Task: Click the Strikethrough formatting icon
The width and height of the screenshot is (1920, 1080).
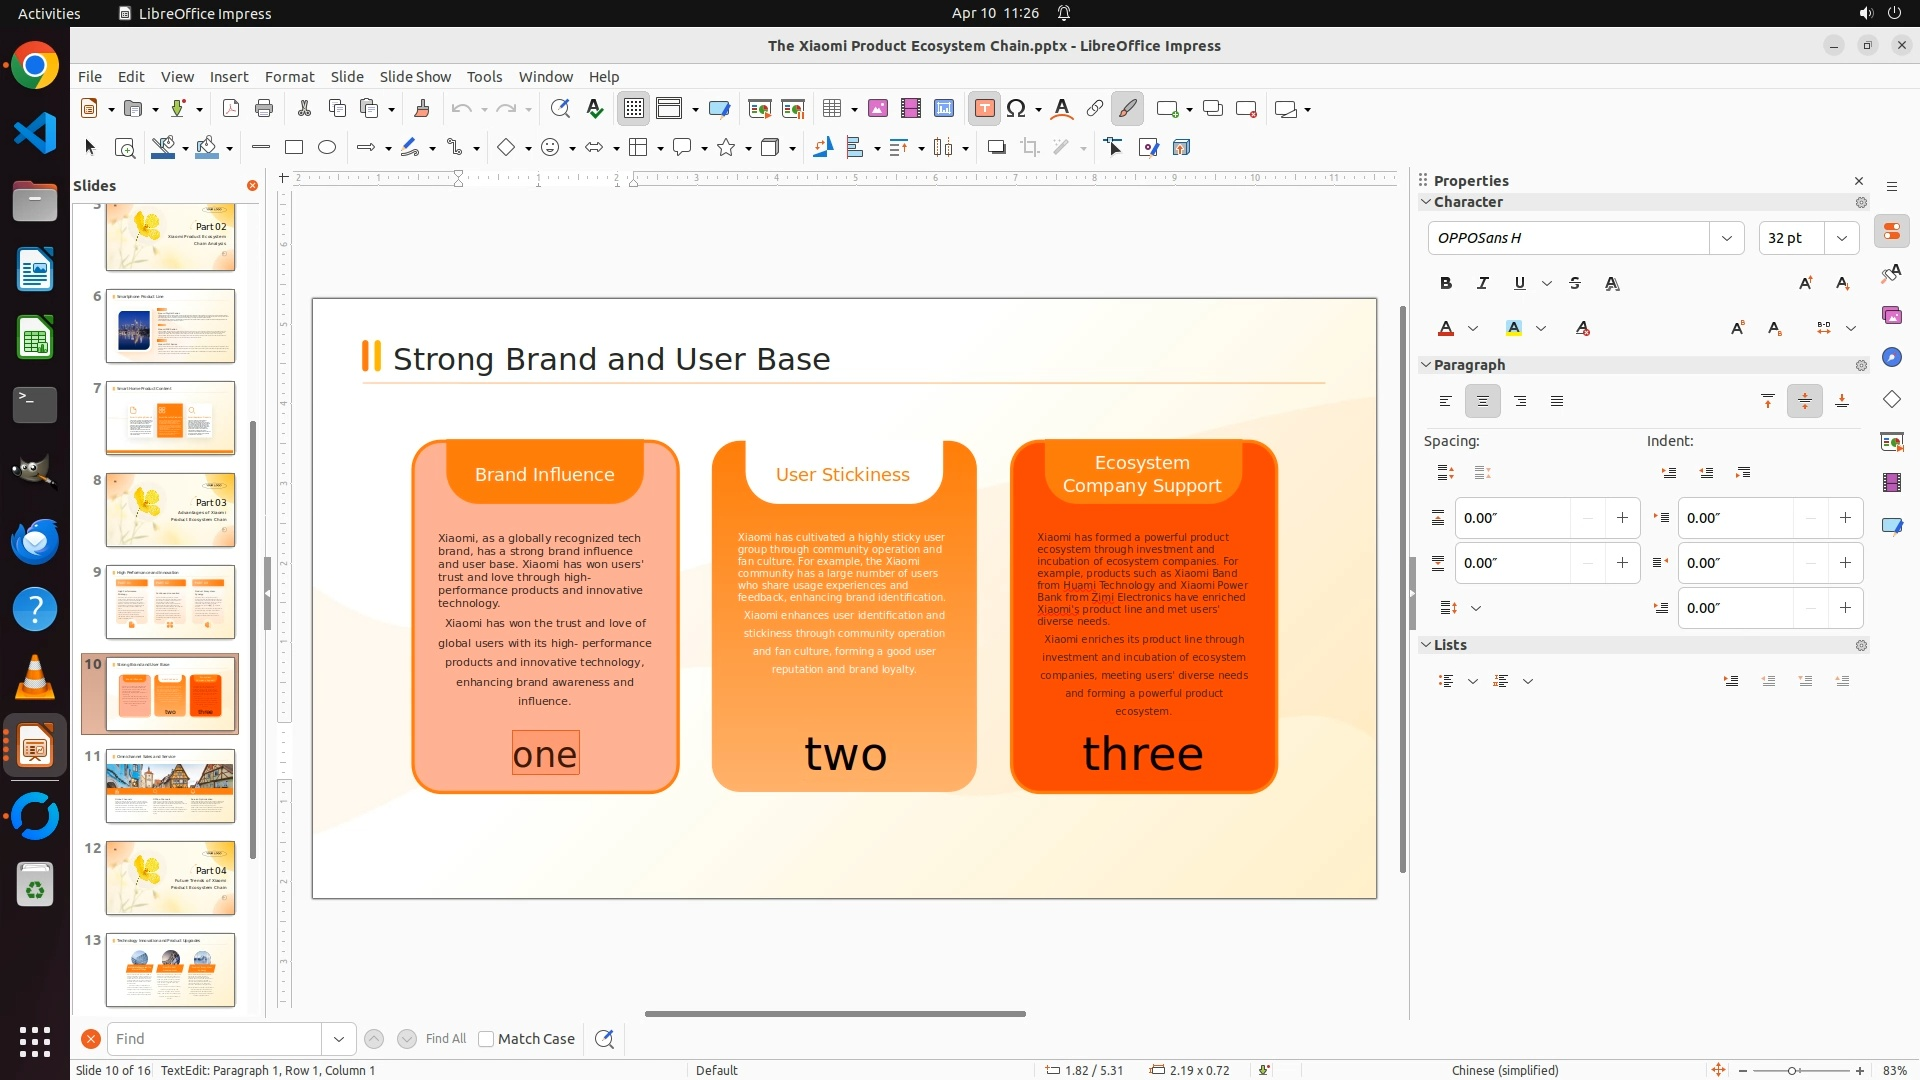Action: tap(1575, 284)
